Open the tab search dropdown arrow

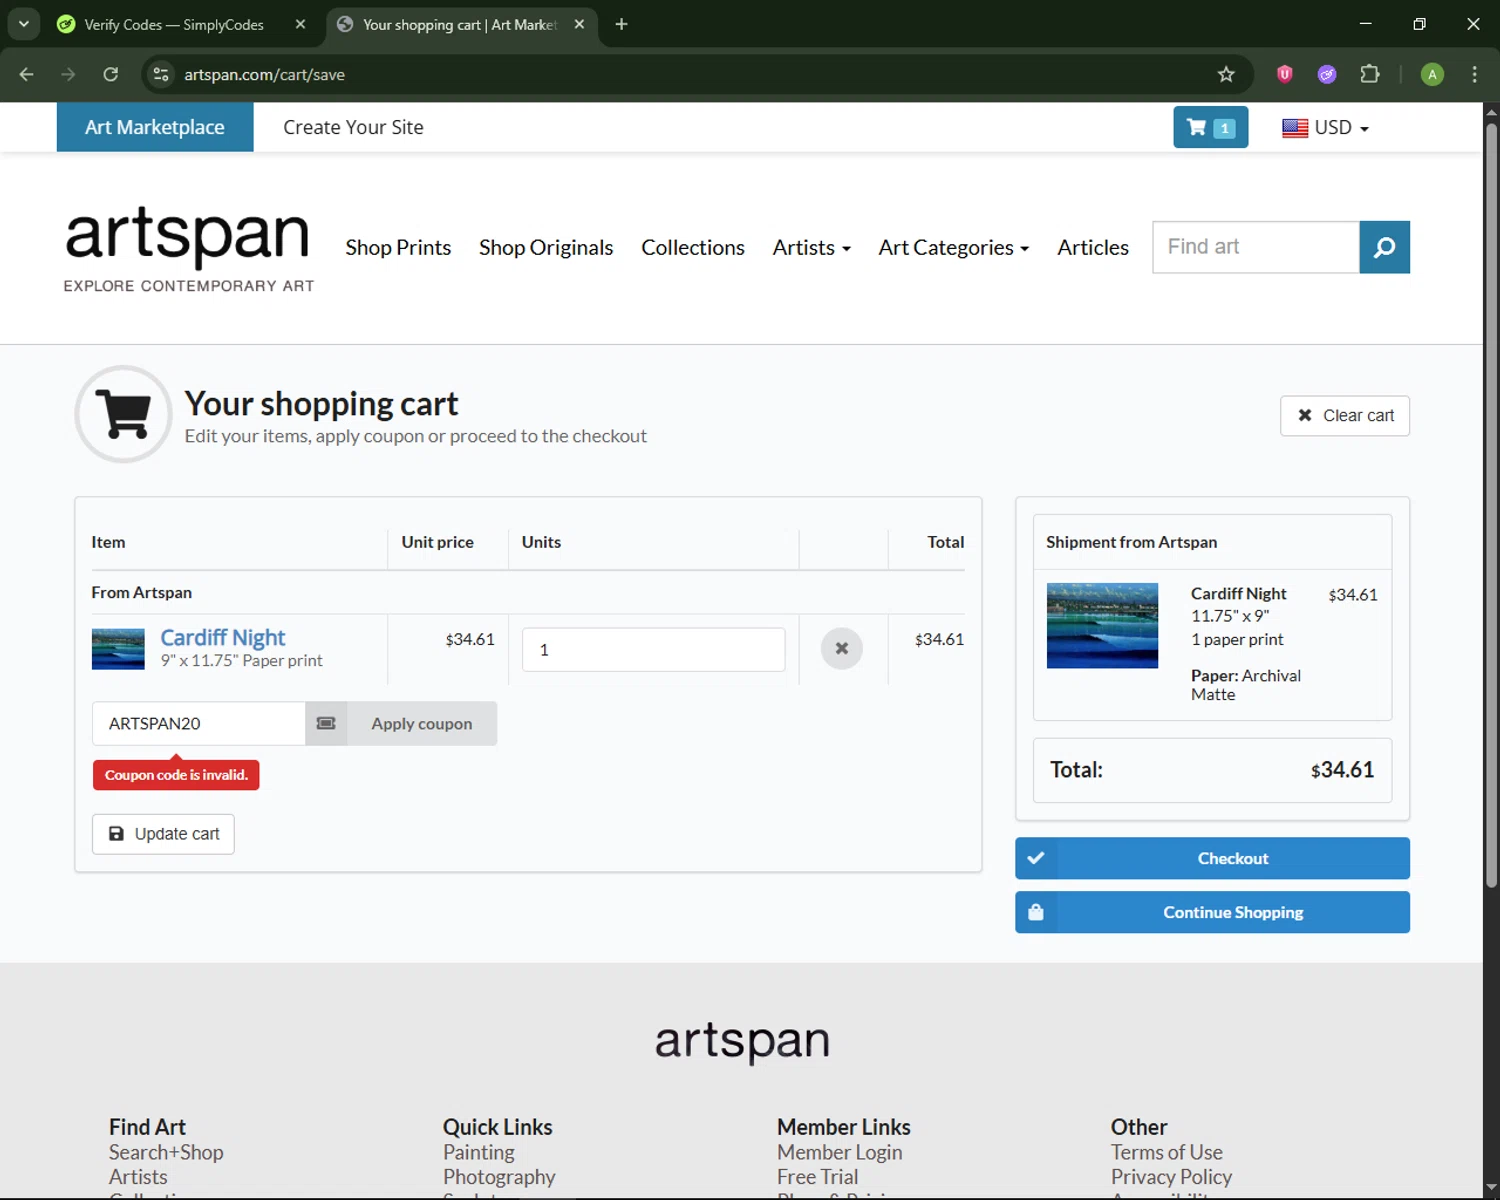tap(23, 24)
